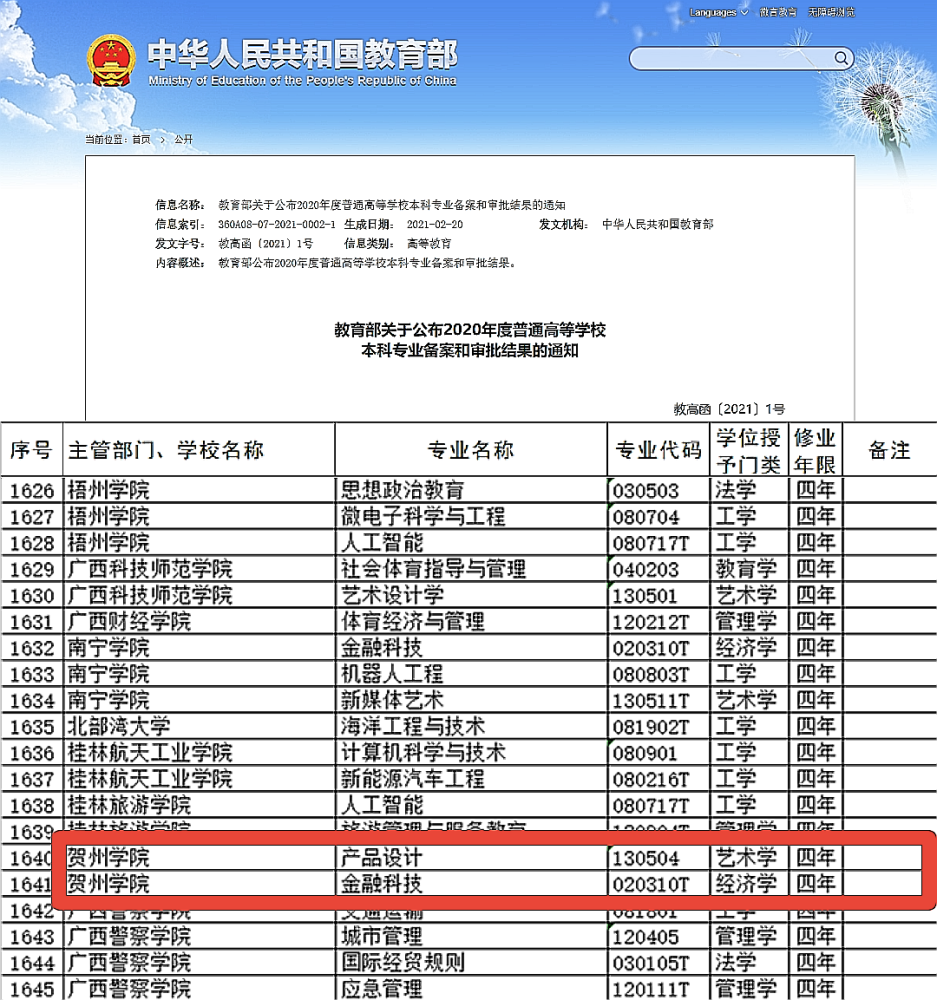Image resolution: width=937 pixels, height=1000 pixels.
Task: Click the category value 高等教育
Action: 429,244
